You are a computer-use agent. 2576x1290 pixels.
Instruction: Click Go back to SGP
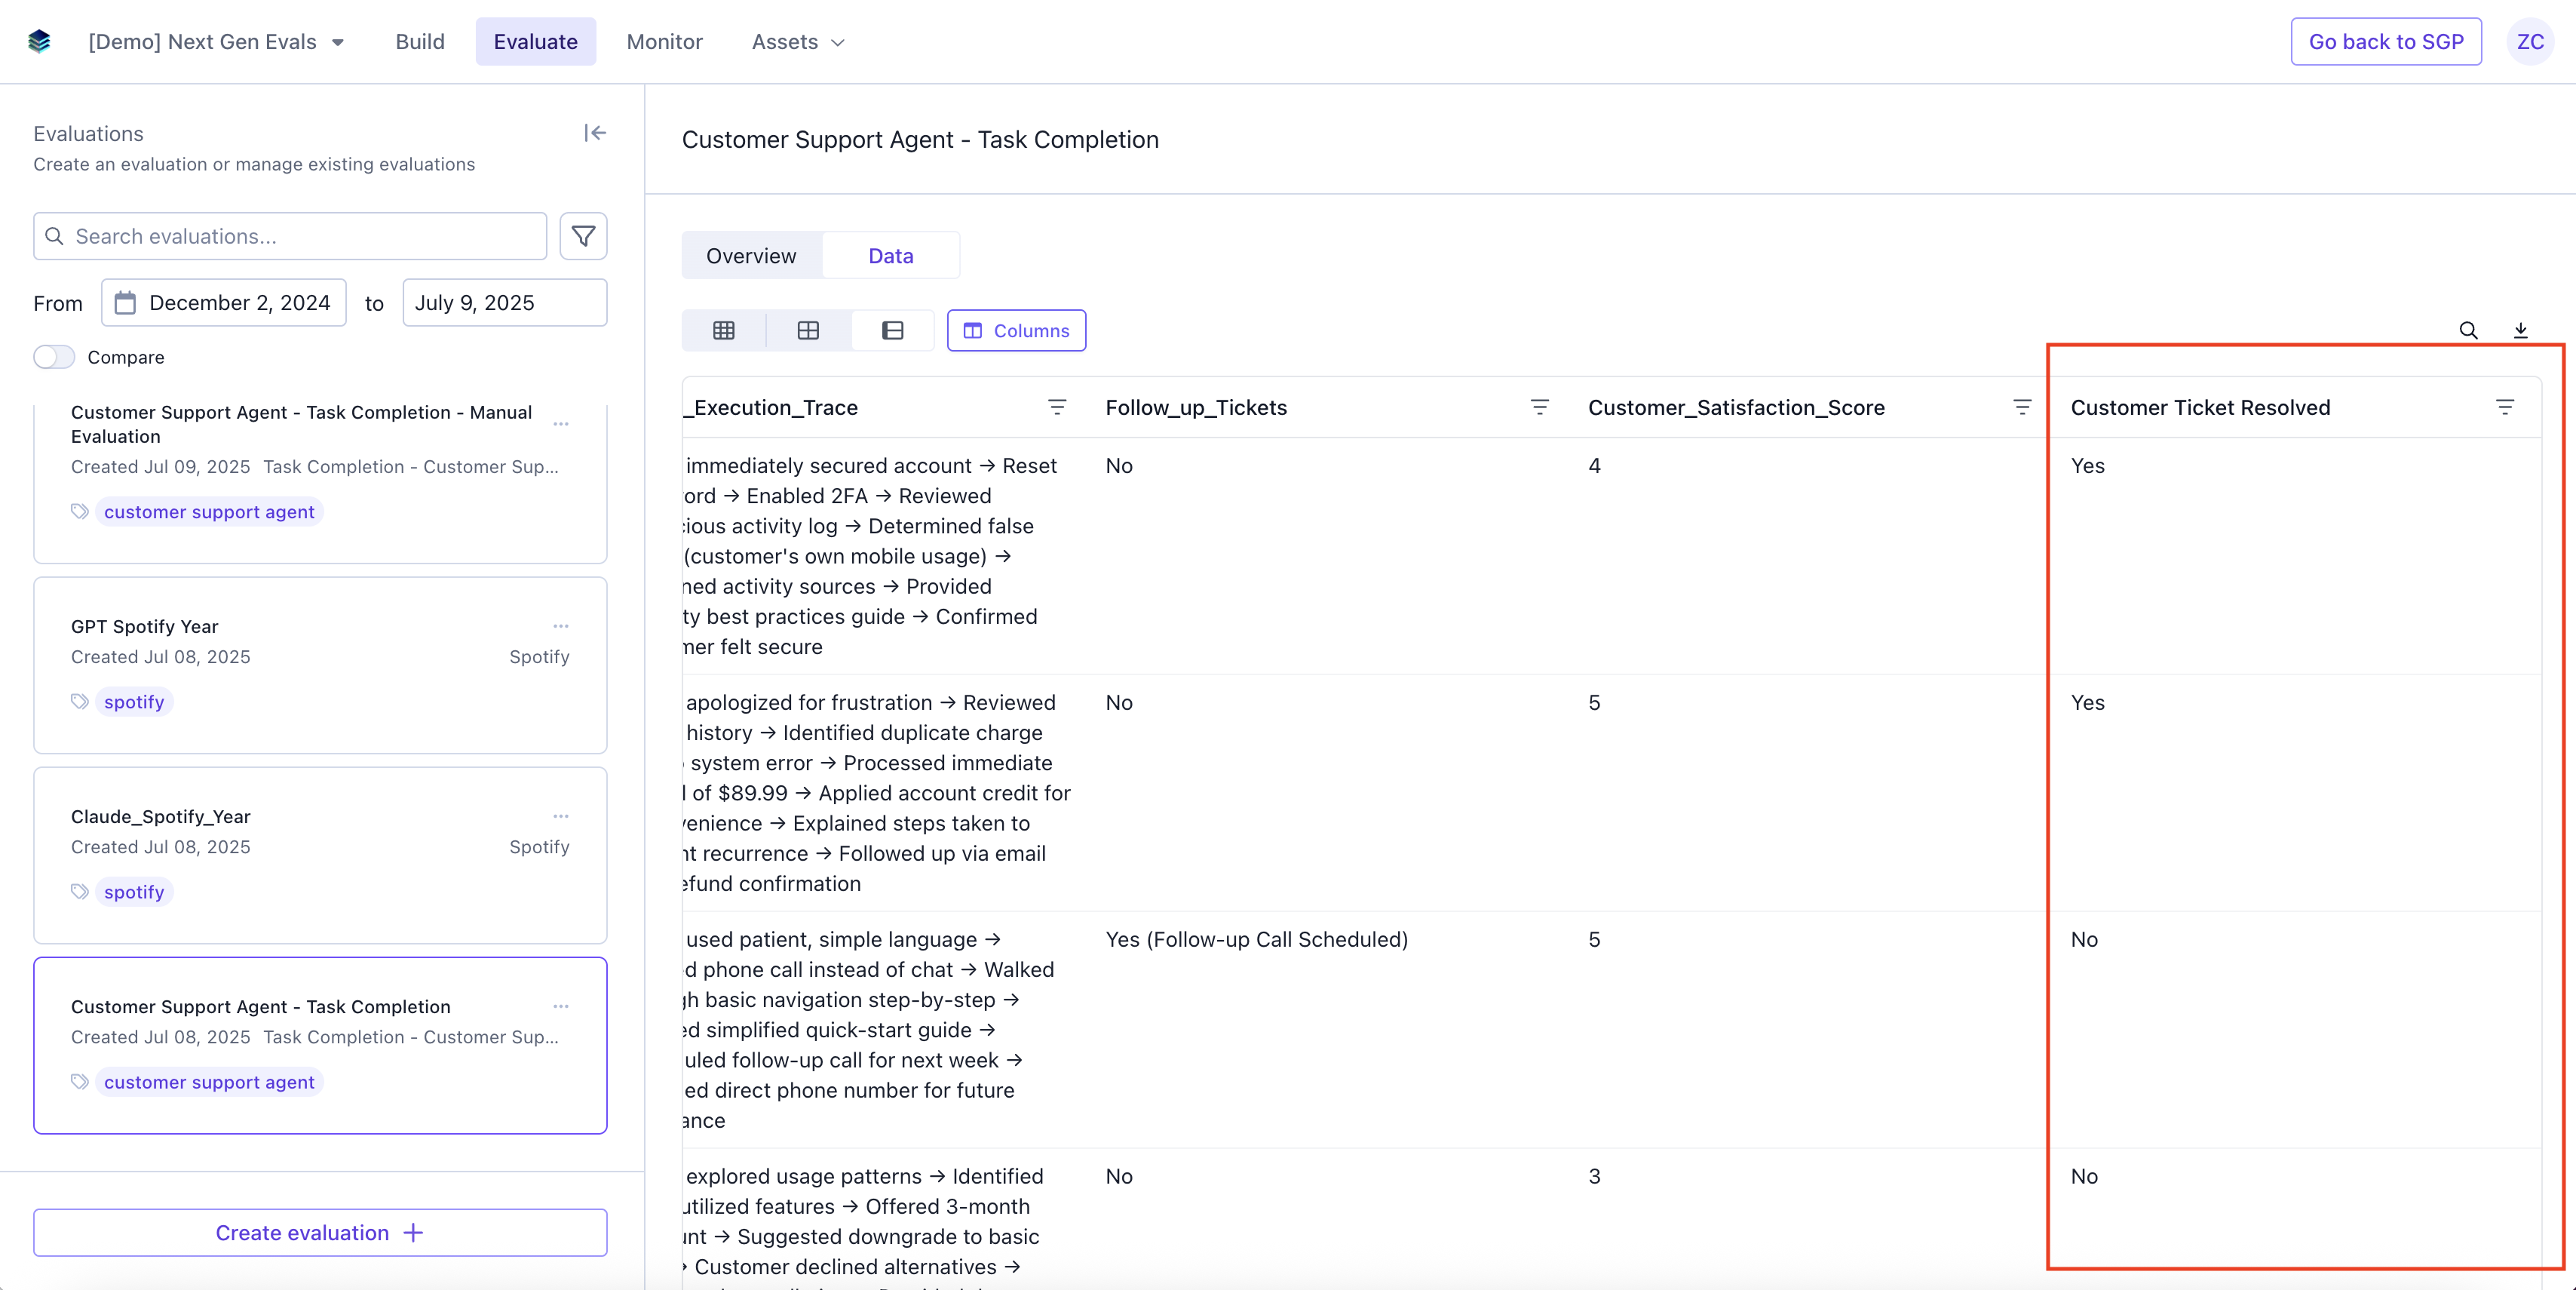(x=2386, y=42)
